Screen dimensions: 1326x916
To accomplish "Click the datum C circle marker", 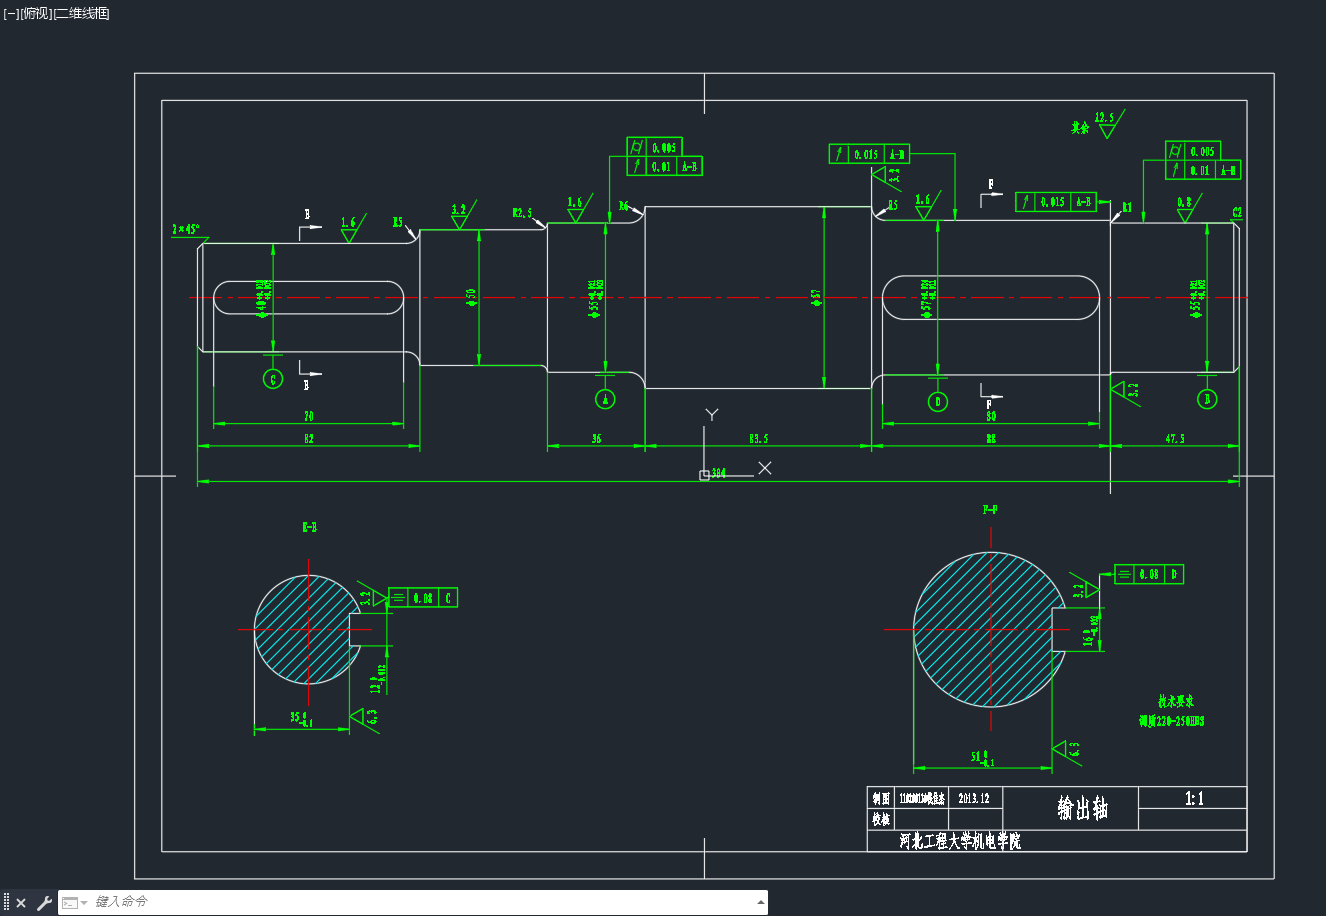I will pyautogui.click(x=273, y=379).
